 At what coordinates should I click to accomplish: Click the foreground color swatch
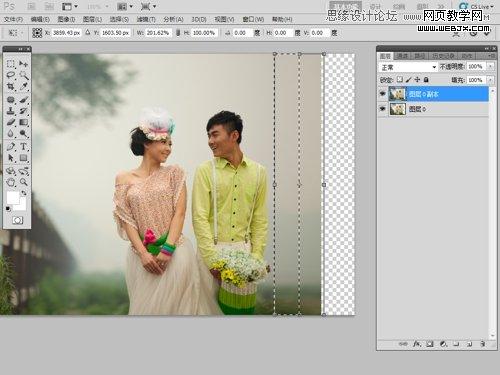[13, 198]
